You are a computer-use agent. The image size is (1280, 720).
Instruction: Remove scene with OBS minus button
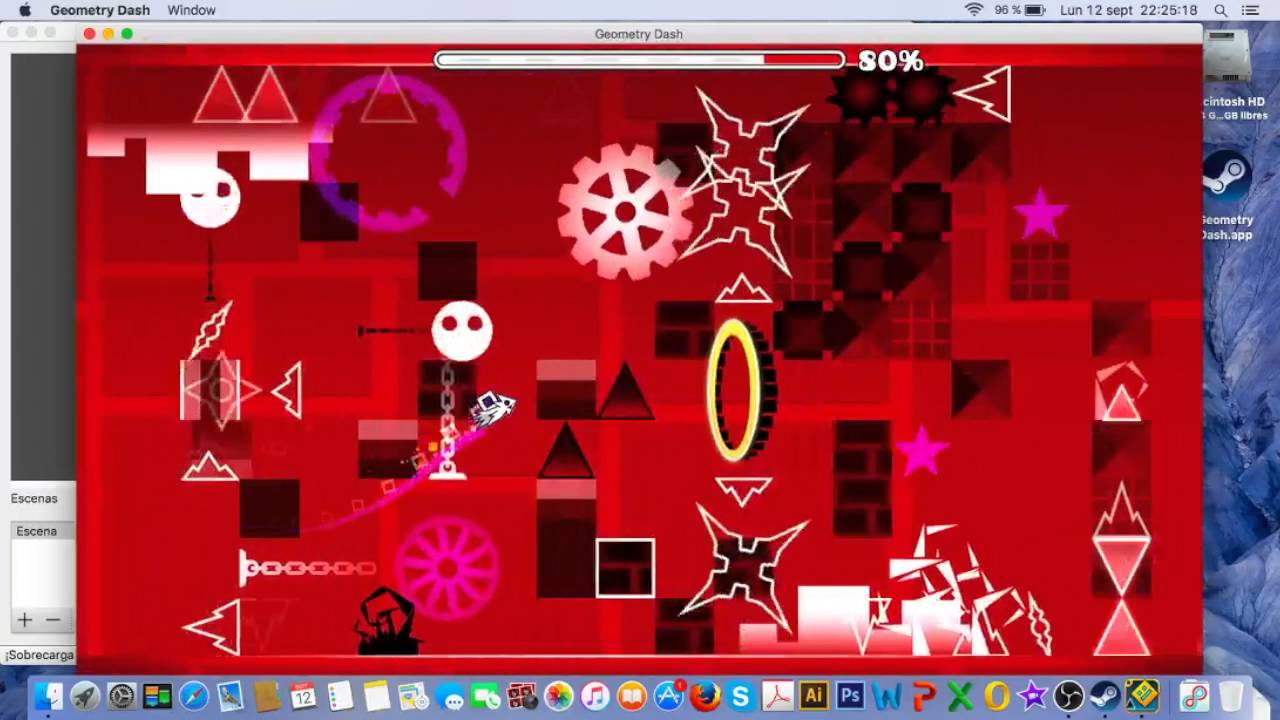tap(53, 620)
